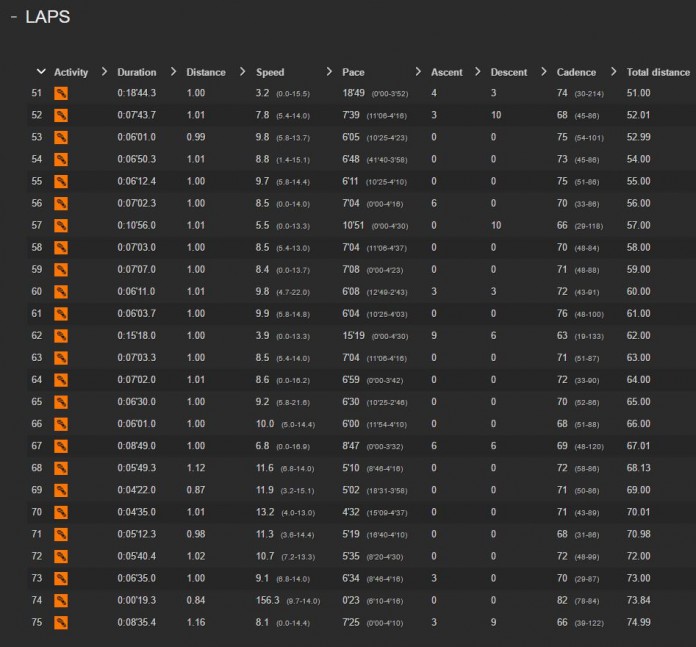Click the chevron arrow before Pace column
This screenshot has height=647, width=696.
329,71
